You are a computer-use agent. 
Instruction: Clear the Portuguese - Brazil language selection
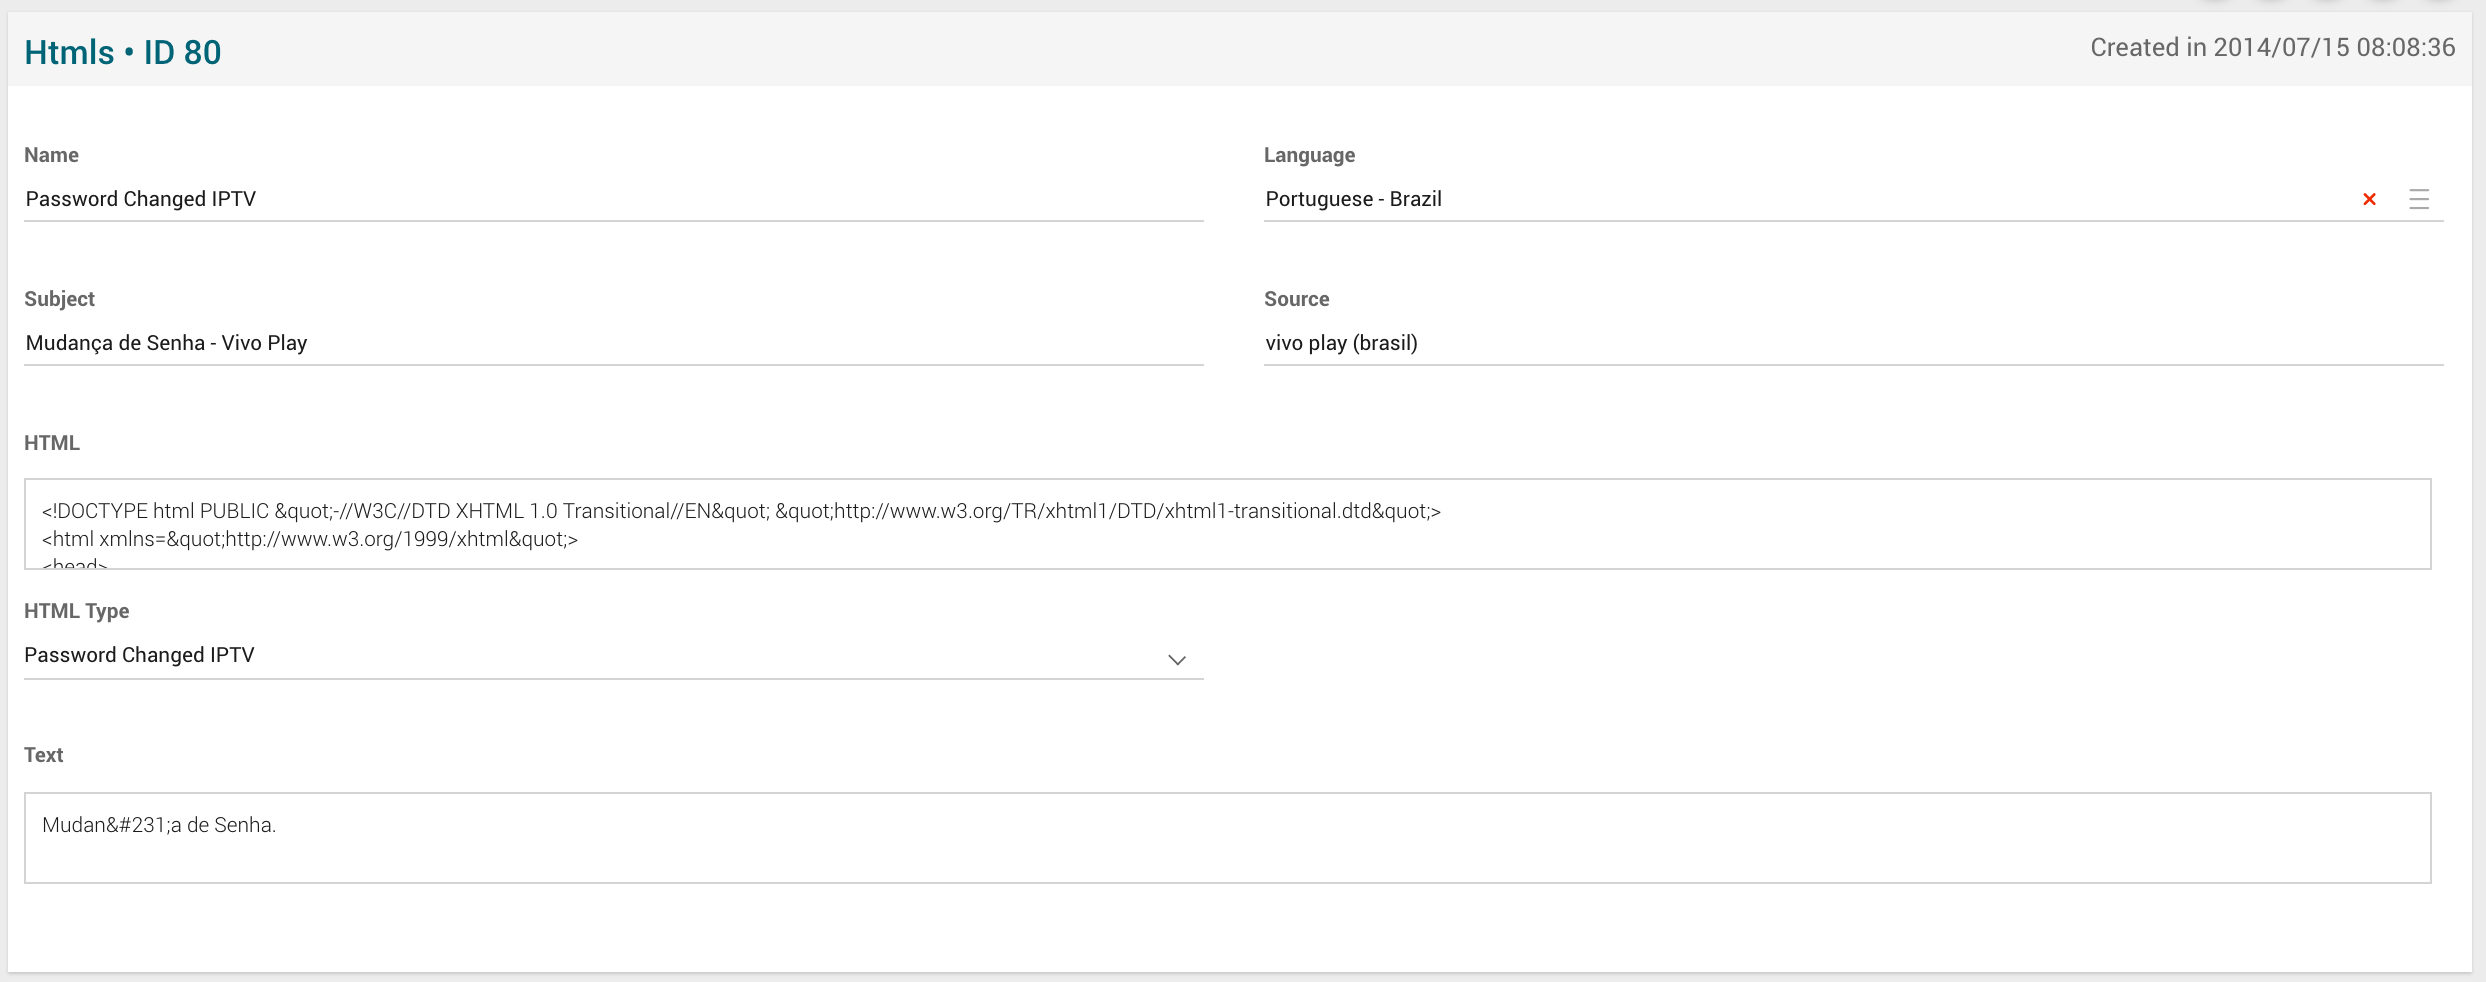point(2369,199)
